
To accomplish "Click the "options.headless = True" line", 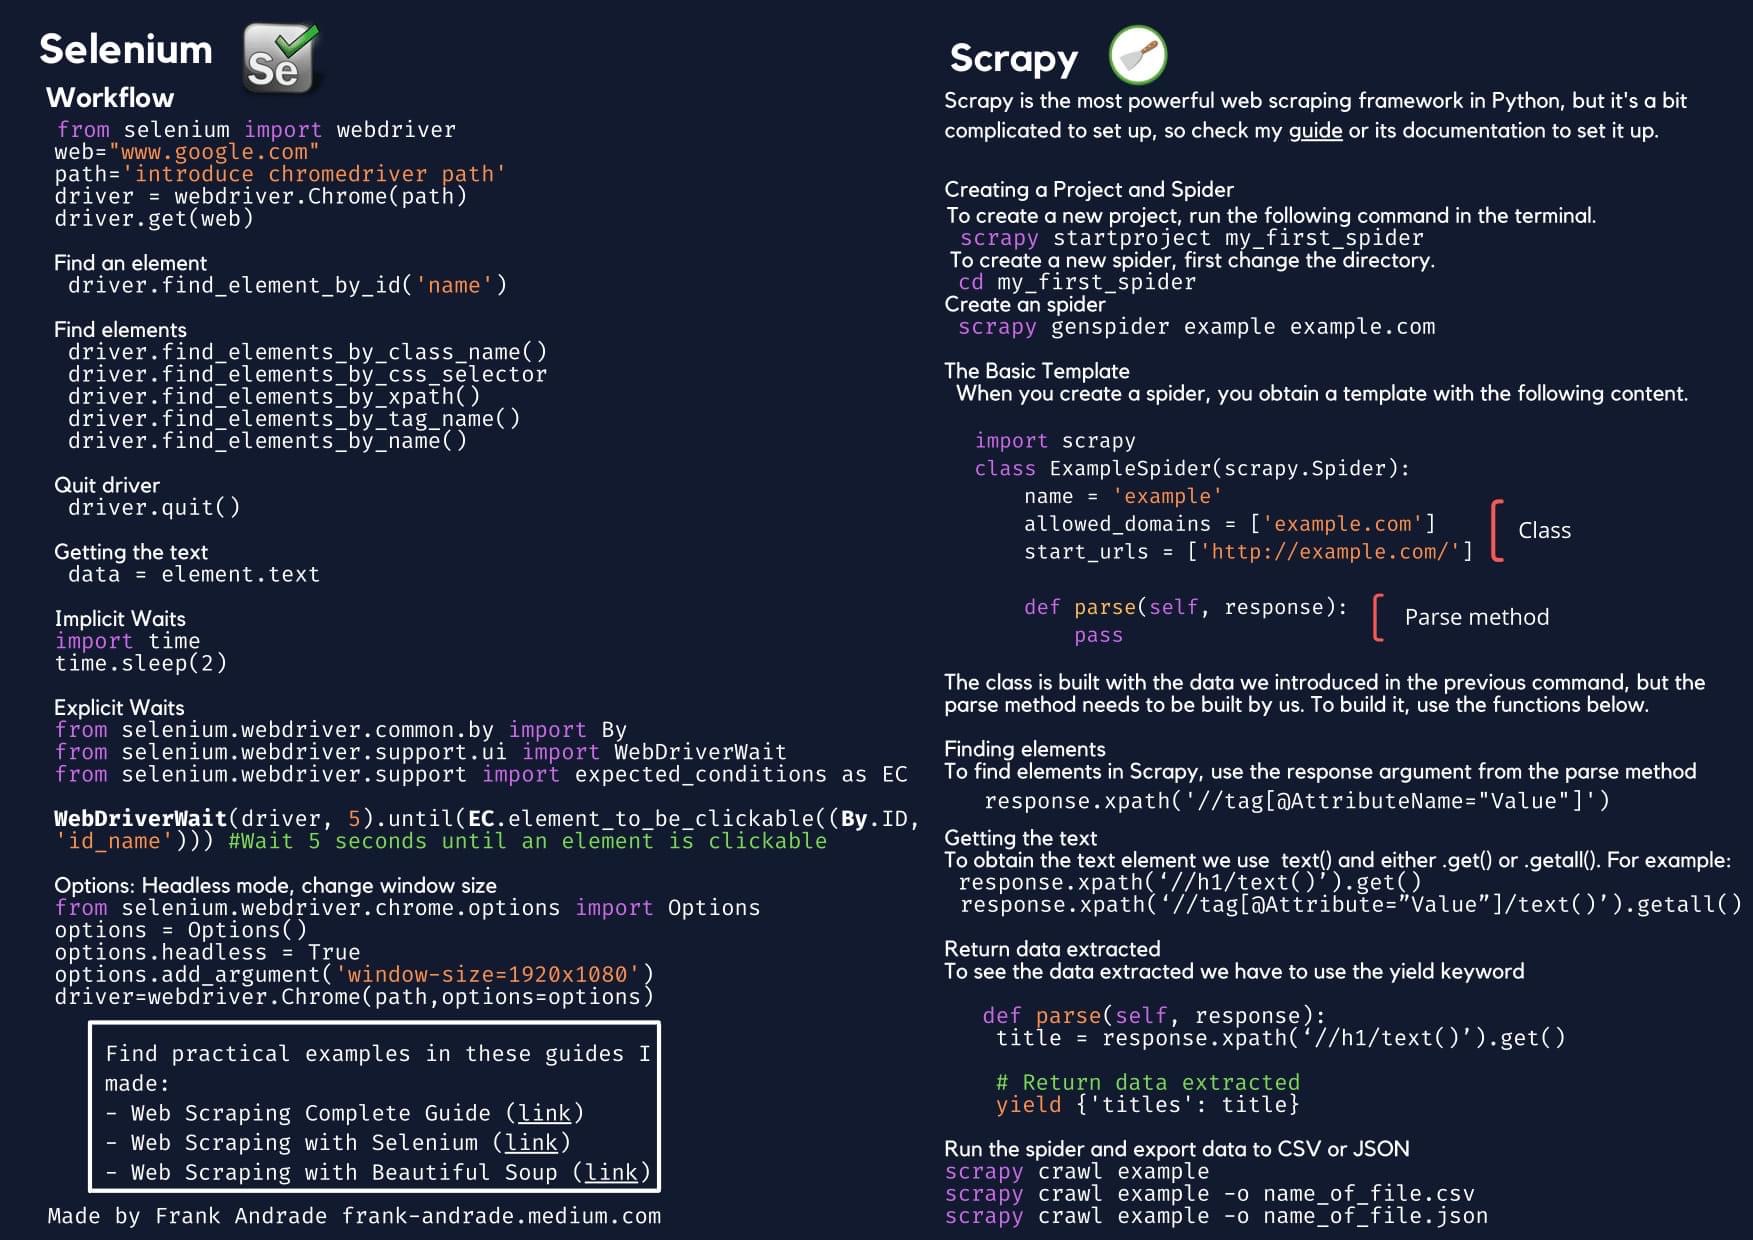I will 207,952.
